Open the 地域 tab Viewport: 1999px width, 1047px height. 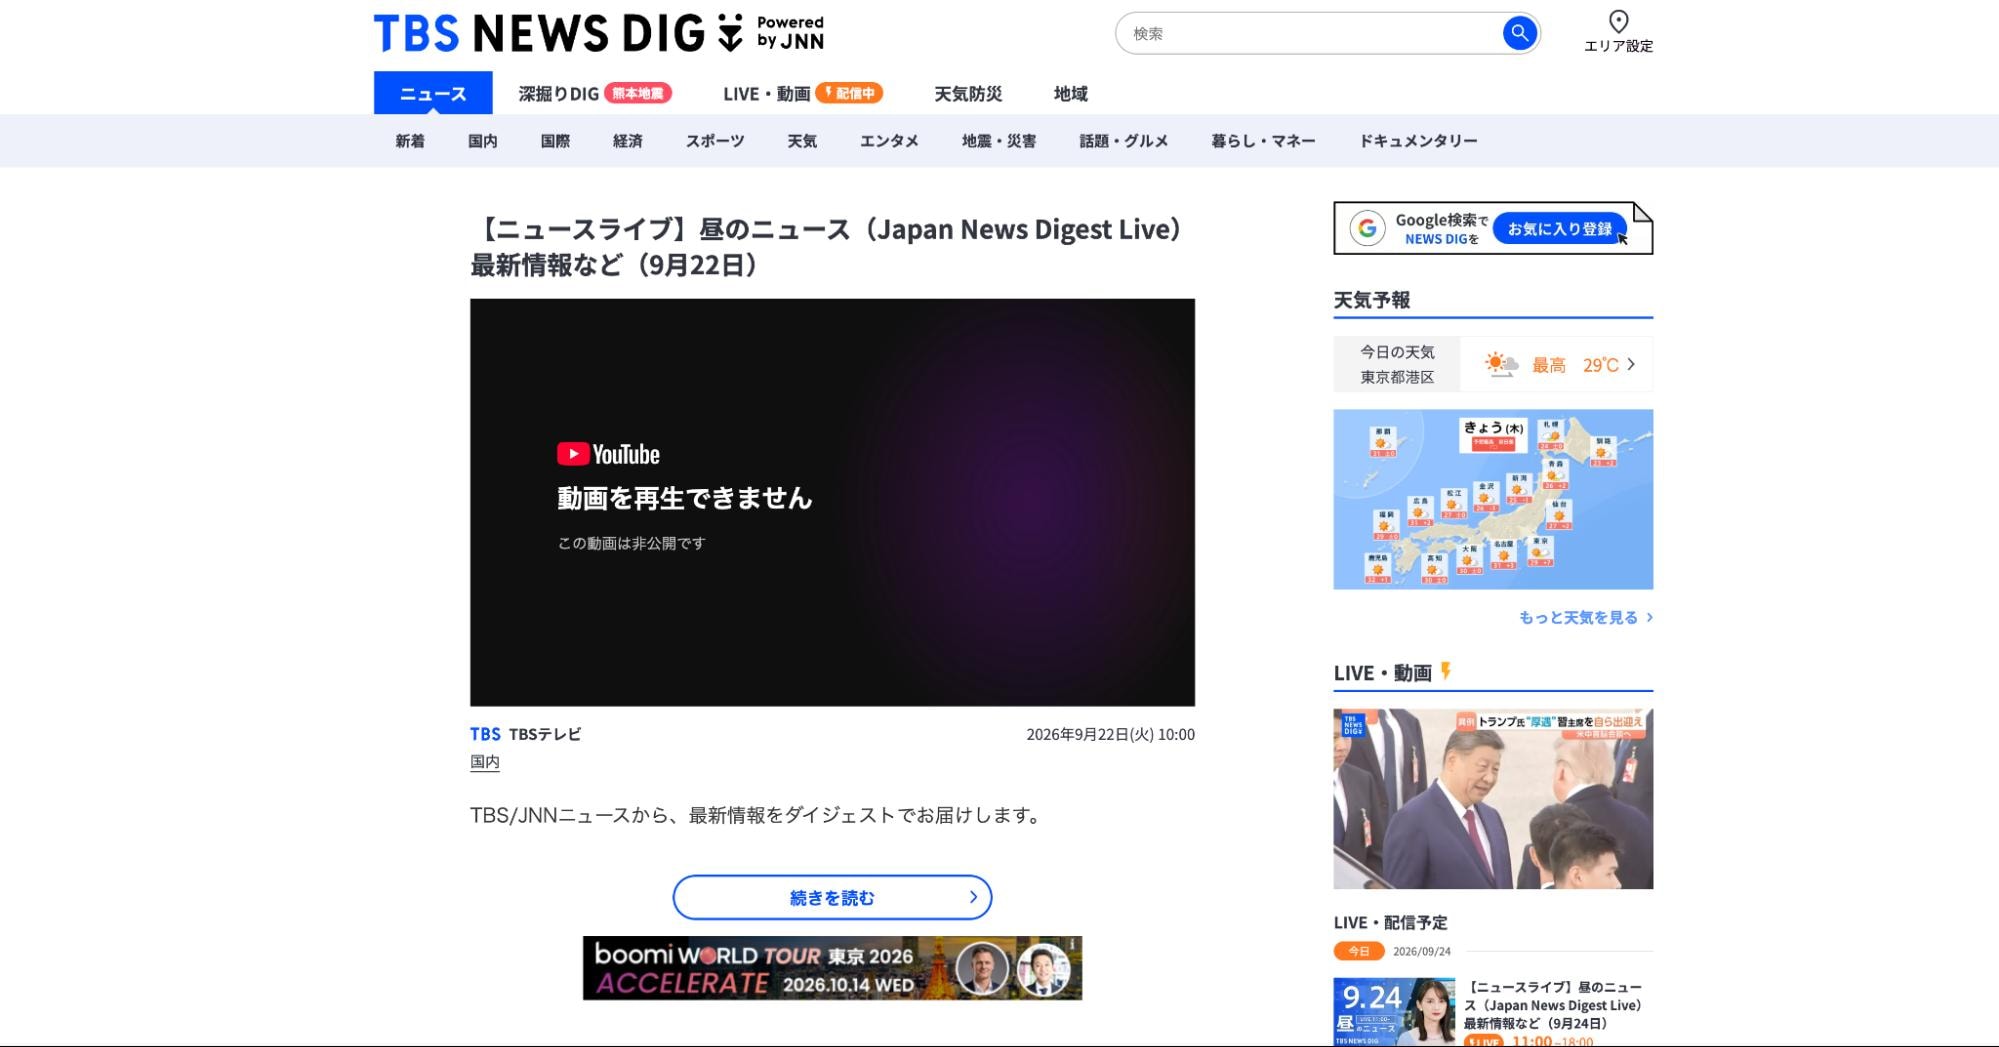(x=1070, y=93)
